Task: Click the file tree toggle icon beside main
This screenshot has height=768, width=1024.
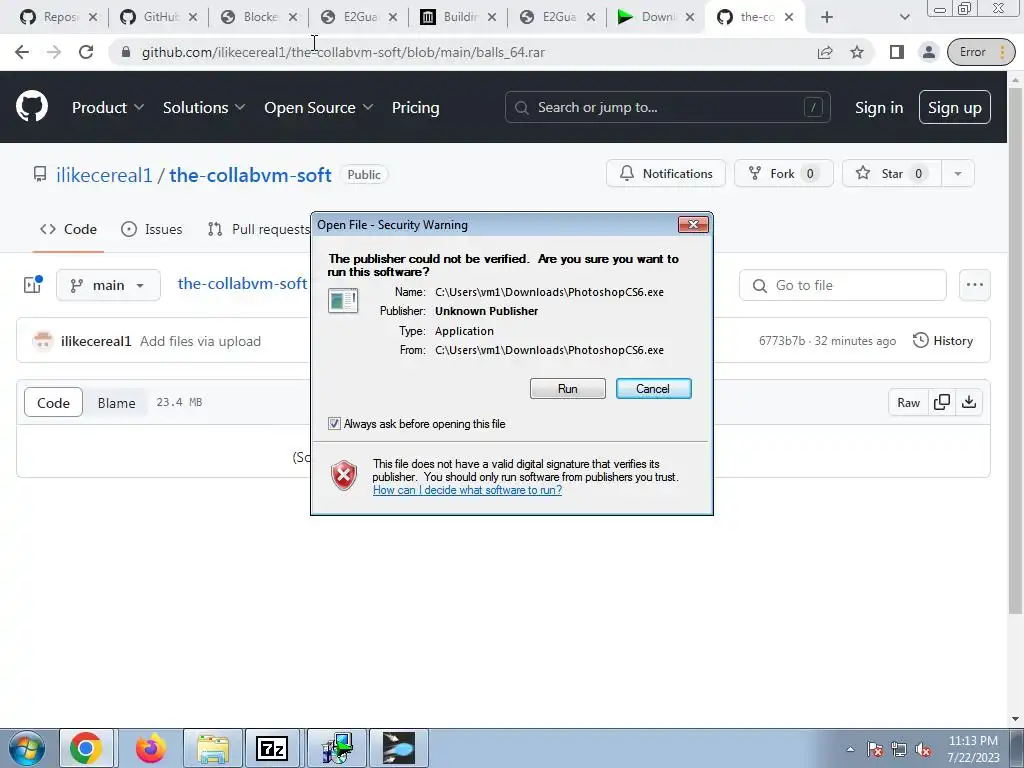Action: (x=33, y=285)
